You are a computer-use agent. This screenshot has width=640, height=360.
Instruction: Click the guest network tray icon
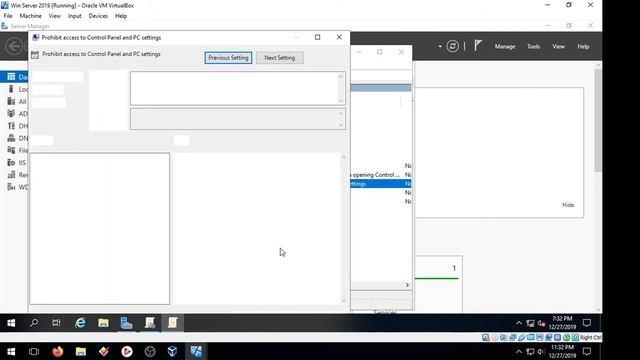pos(530,323)
